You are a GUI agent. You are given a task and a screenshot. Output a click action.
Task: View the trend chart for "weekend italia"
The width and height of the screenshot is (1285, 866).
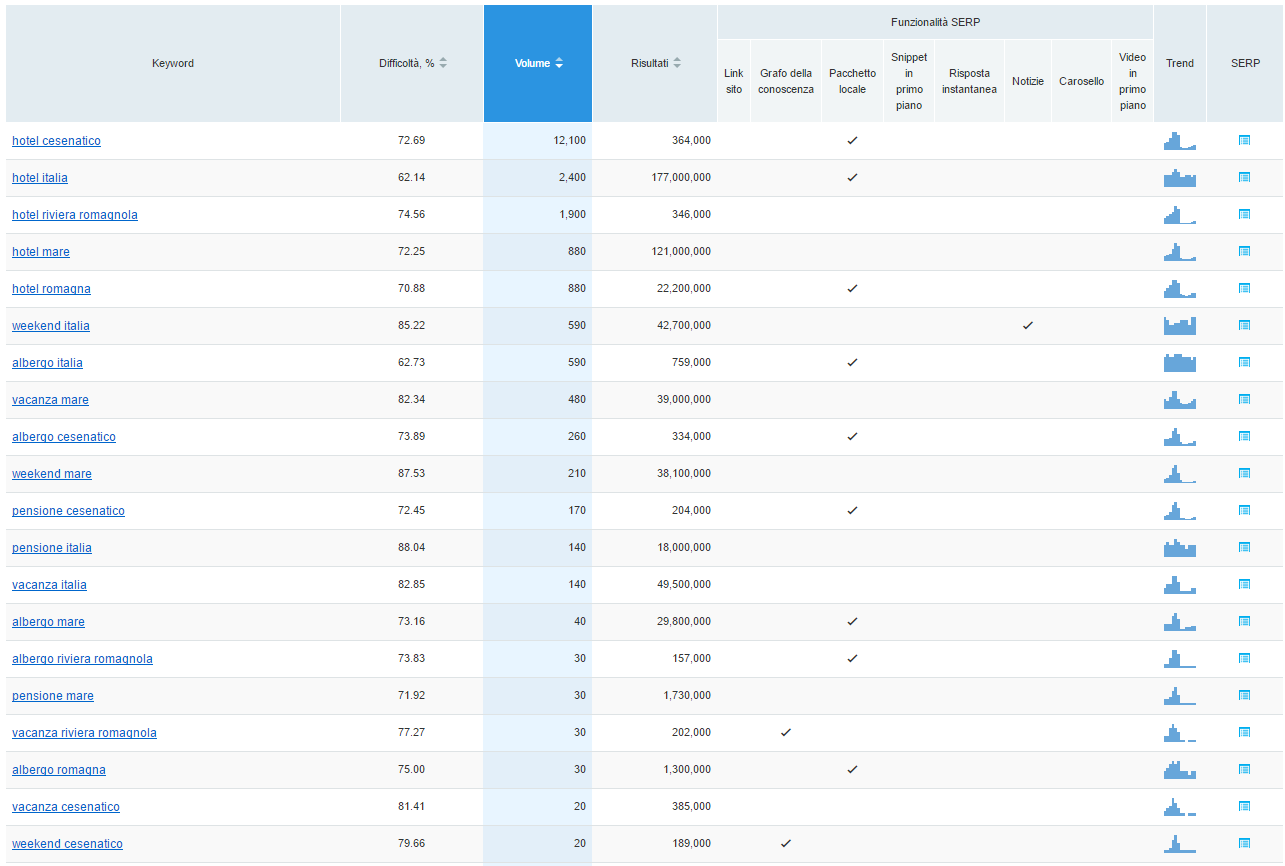click(x=1179, y=325)
